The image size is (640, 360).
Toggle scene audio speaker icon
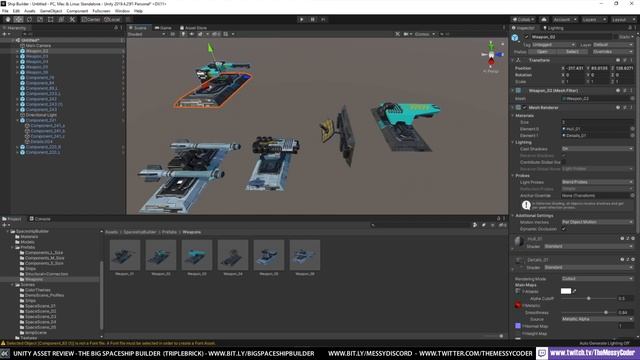coord(191,34)
